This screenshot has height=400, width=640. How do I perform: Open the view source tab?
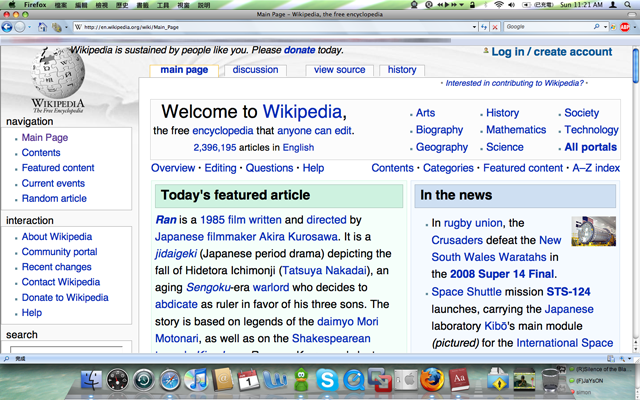pos(340,70)
